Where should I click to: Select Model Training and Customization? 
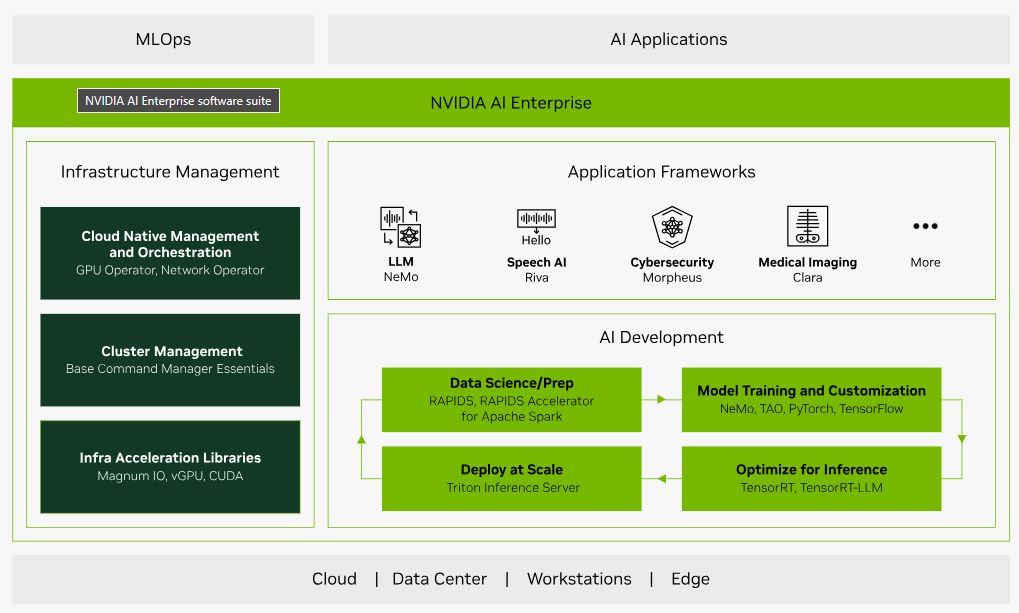tap(811, 398)
